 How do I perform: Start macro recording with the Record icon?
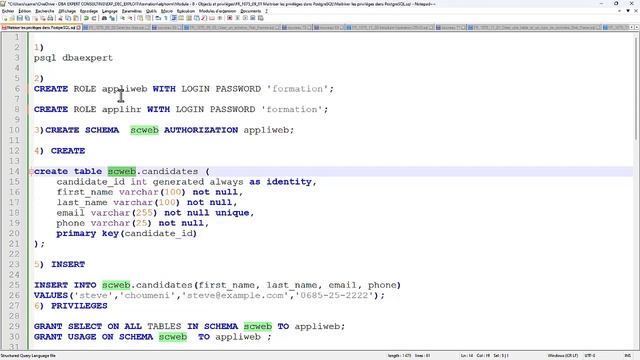click(x=229, y=18)
